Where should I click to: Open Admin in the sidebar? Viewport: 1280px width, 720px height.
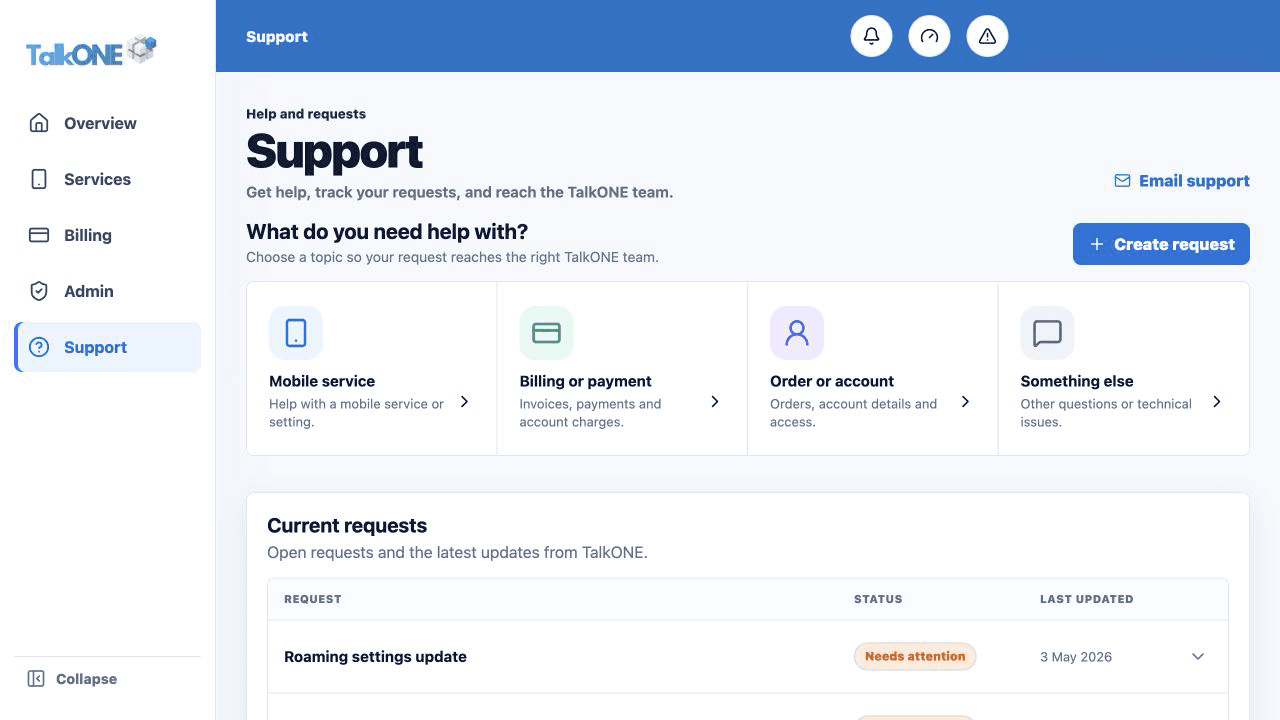(107, 291)
